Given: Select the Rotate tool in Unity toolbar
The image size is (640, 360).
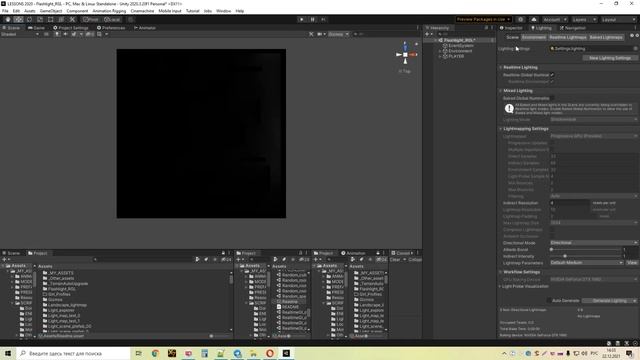Looking at the screenshot, I should pos(29,19).
